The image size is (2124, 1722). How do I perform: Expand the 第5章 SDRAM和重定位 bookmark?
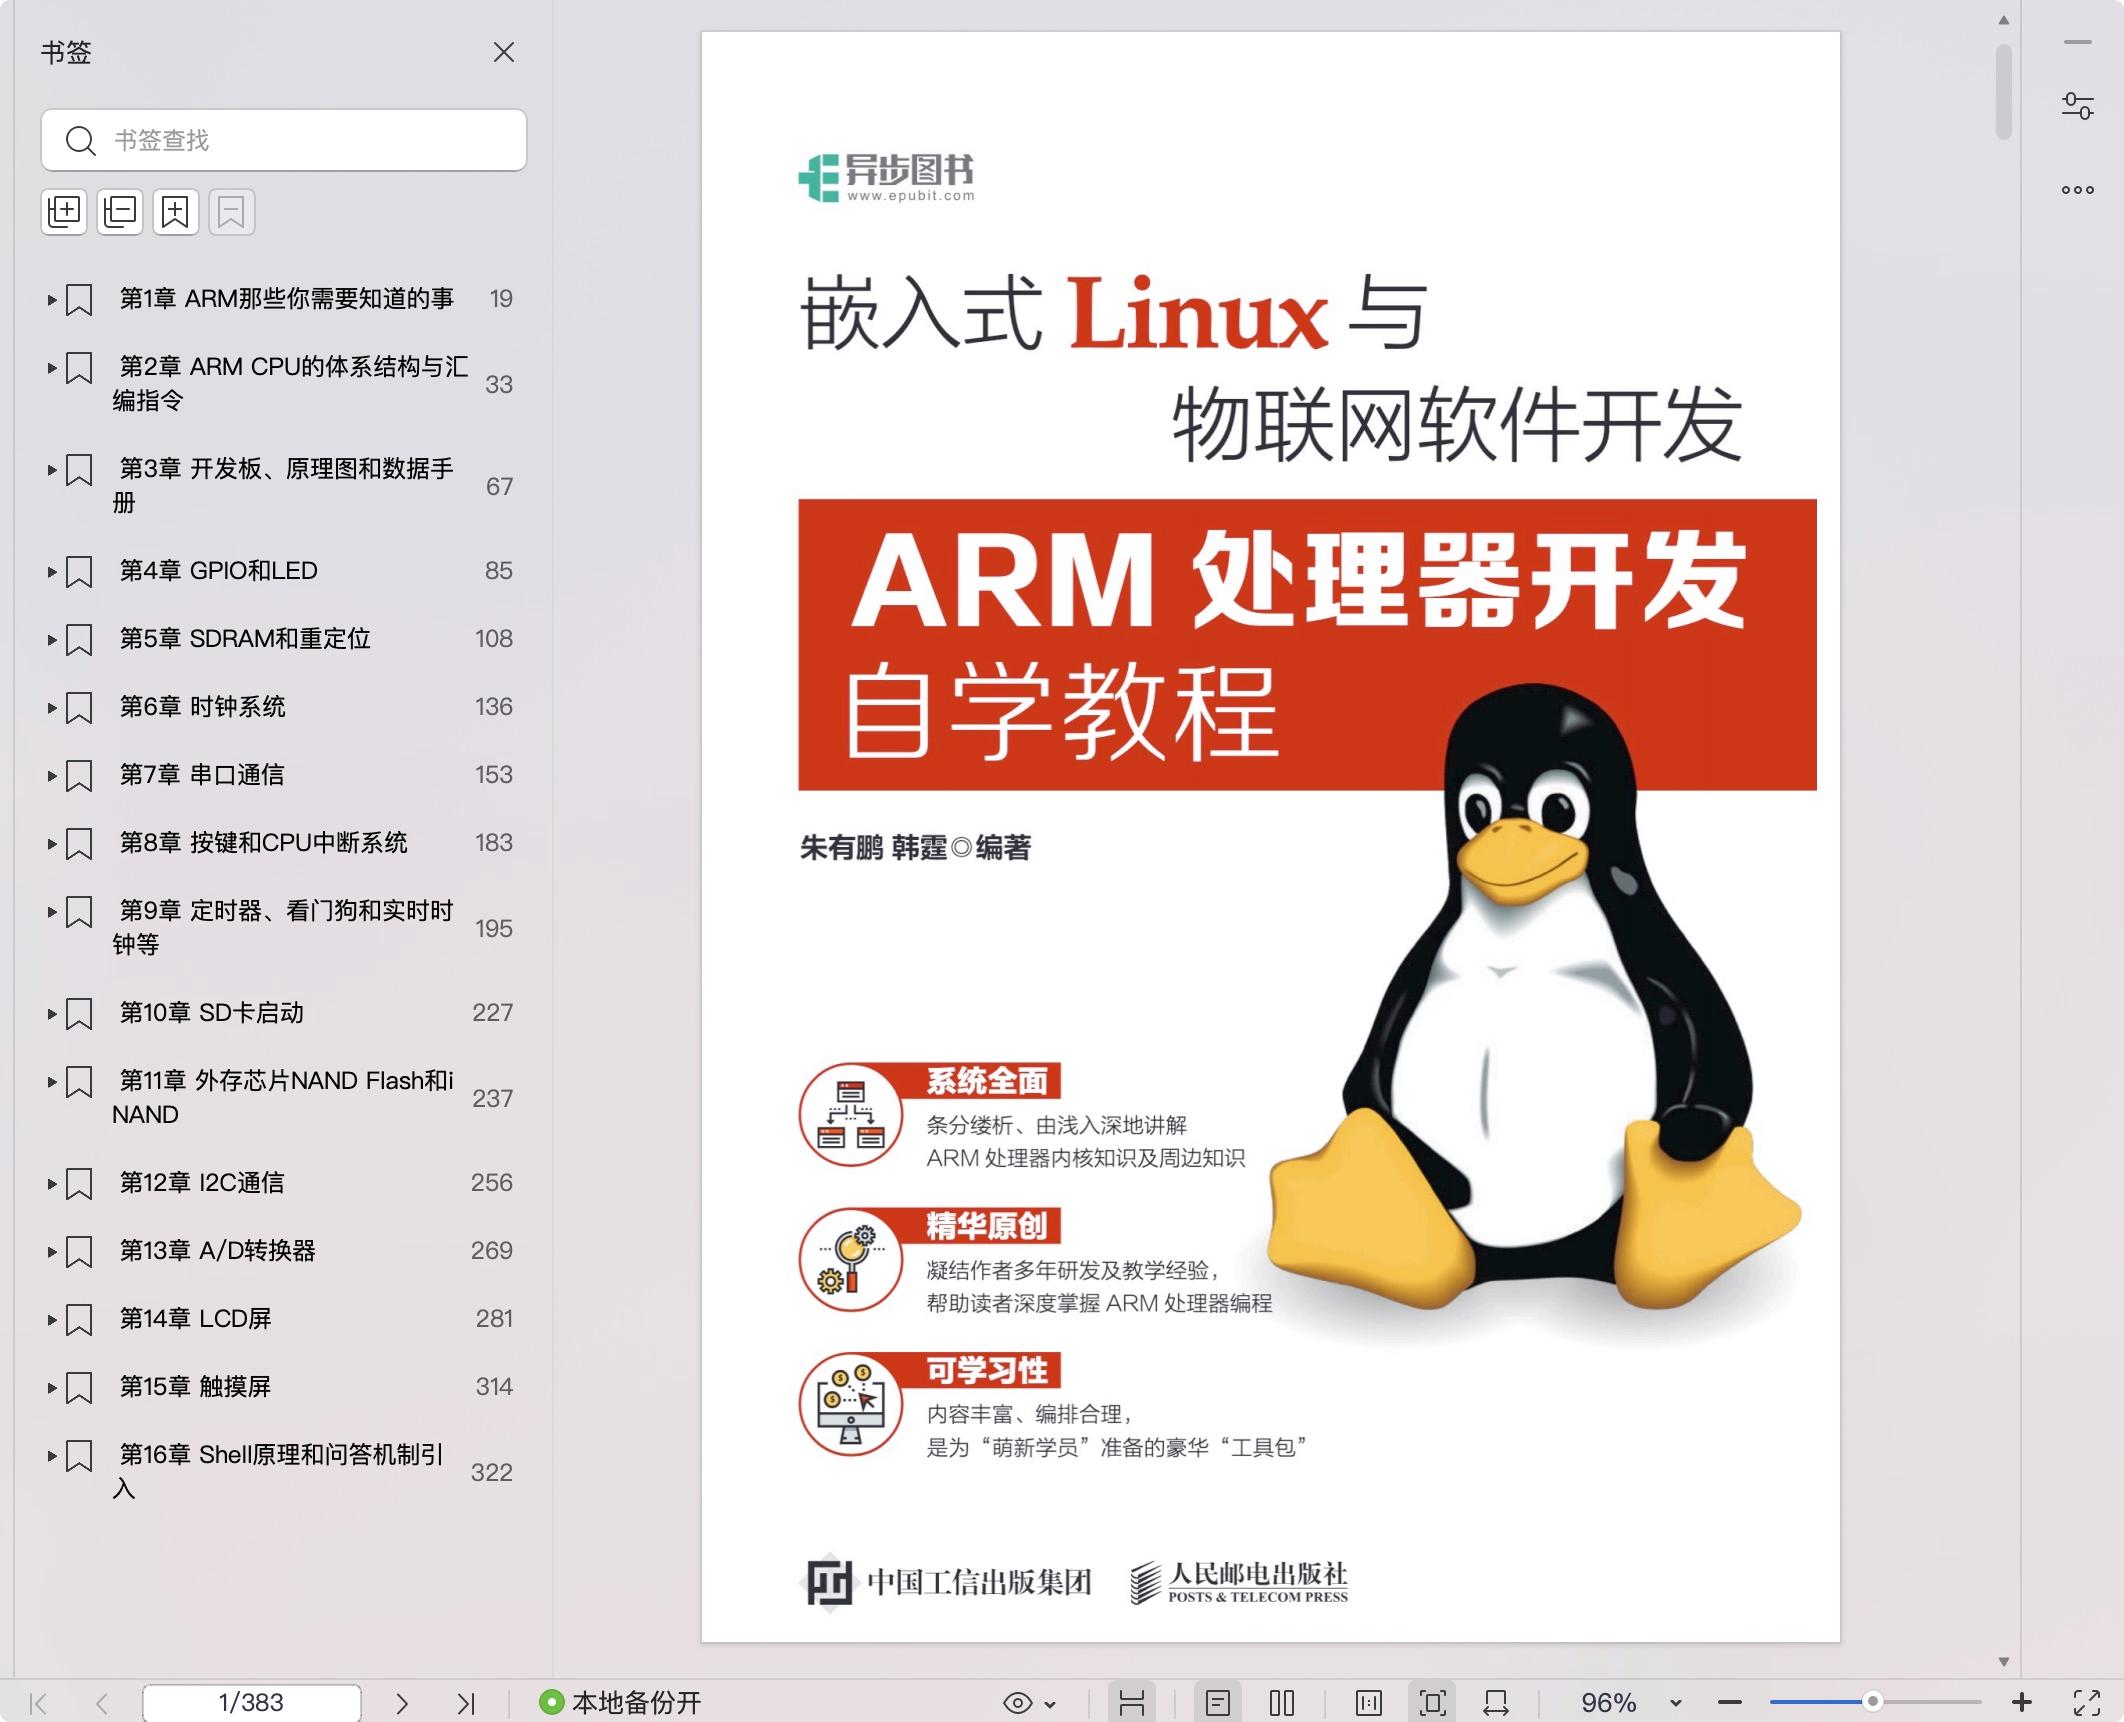point(51,639)
